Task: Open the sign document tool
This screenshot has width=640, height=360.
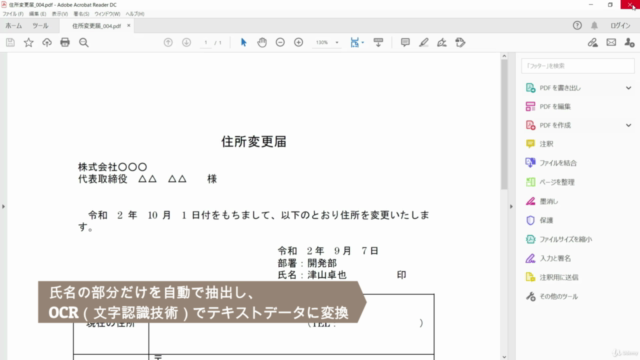Action: [442, 42]
